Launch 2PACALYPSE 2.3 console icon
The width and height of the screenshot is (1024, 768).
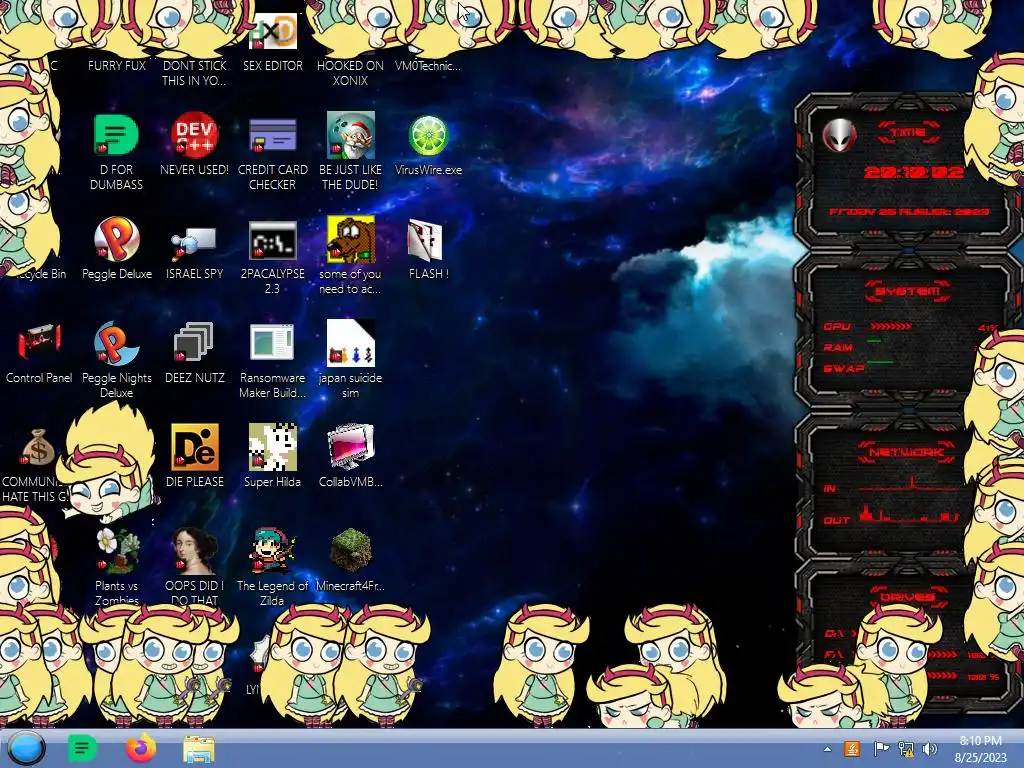(273, 240)
